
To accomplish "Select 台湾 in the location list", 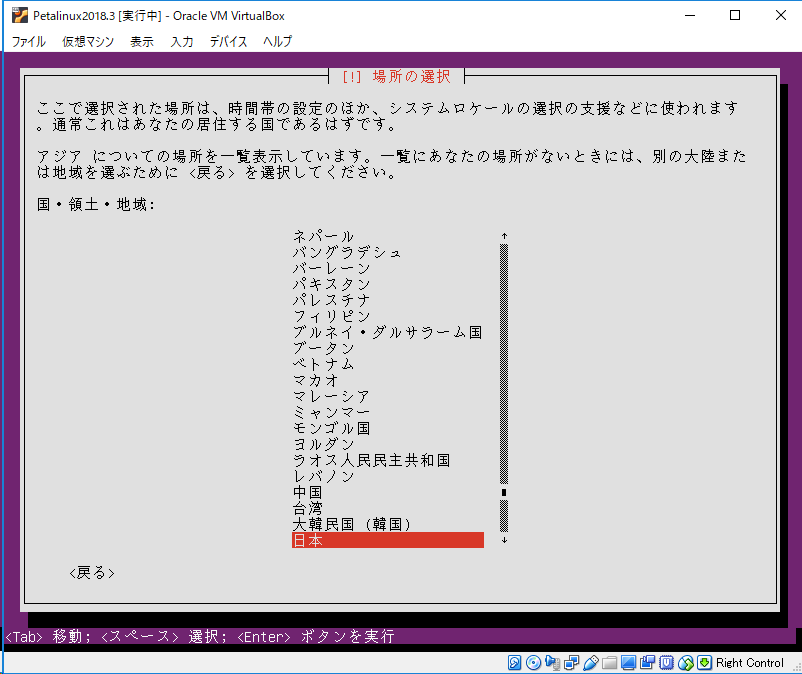I will [x=308, y=507].
